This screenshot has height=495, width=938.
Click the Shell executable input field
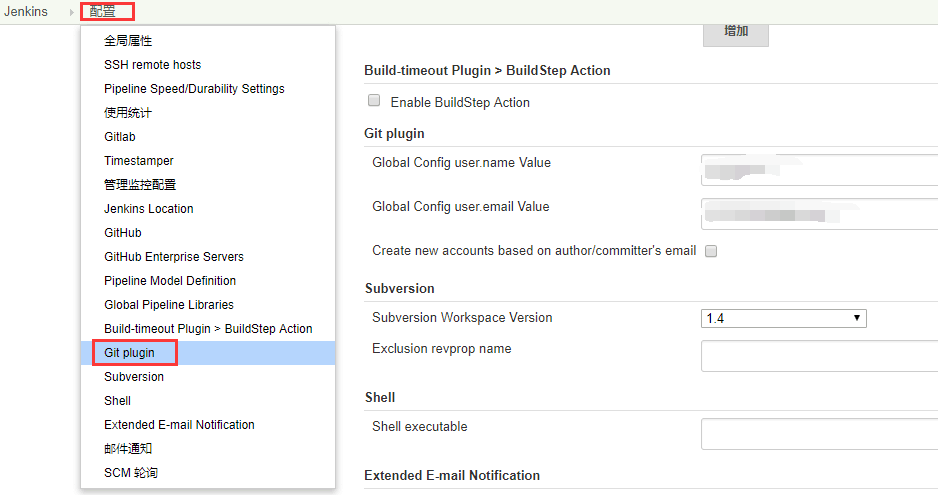coord(820,434)
